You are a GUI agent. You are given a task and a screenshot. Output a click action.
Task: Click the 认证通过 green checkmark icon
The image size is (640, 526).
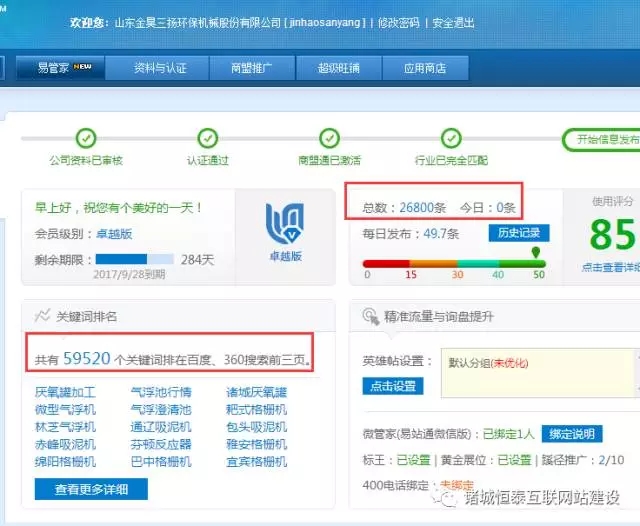(x=207, y=139)
